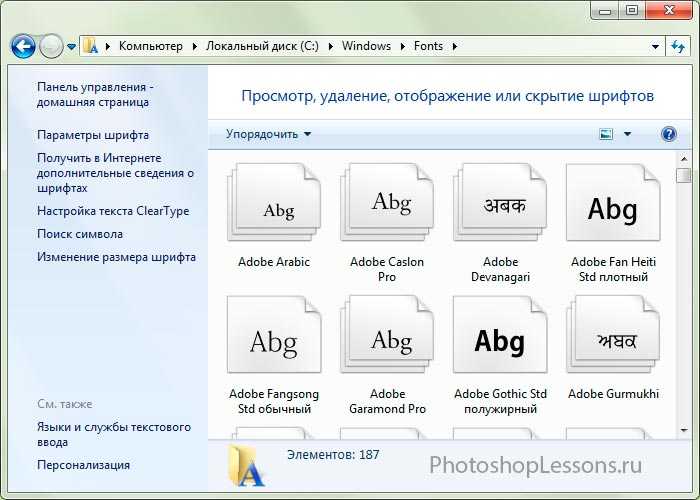Open Поиск символа link
700x500 pixels.
pos(79,234)
